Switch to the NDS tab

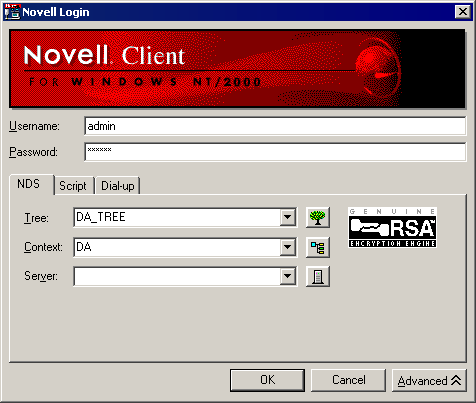[31, 184]
